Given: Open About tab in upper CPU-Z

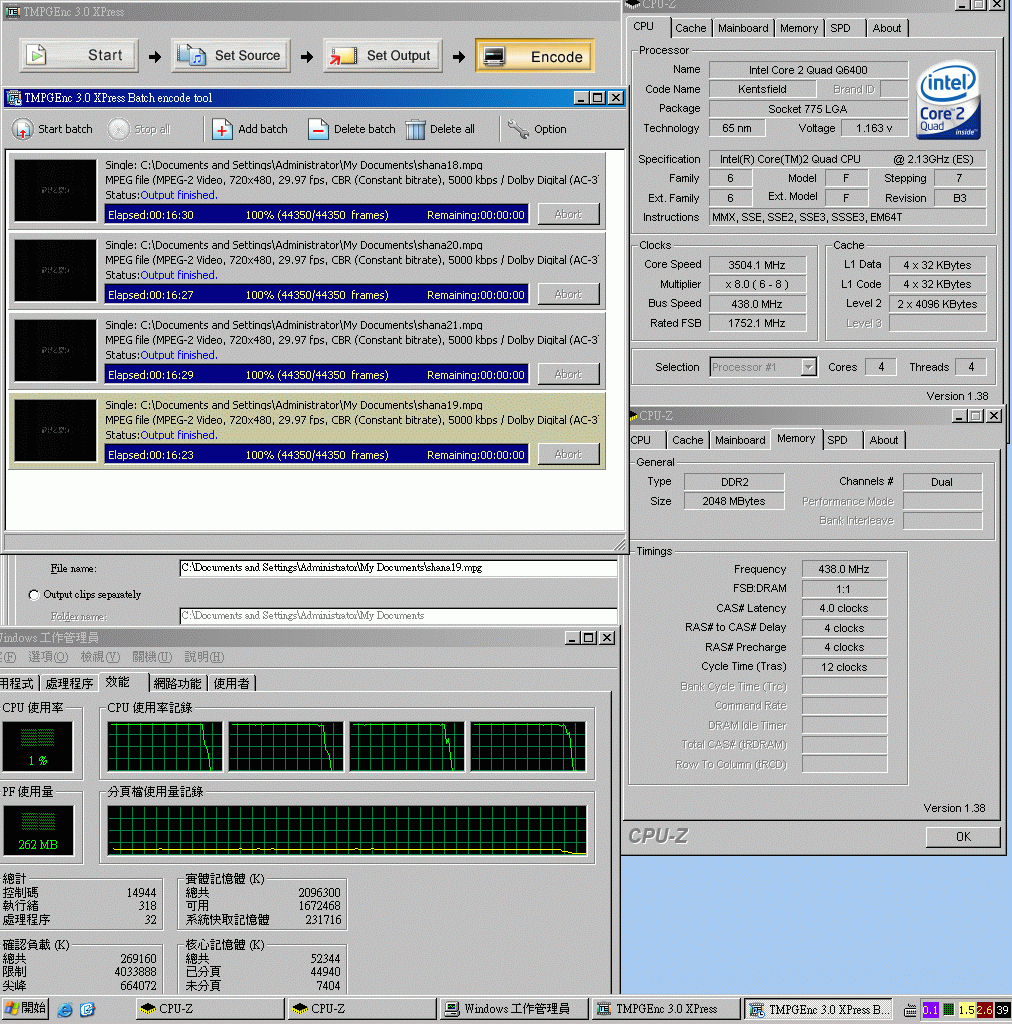Looking at the screenshot, I should 887,28.
